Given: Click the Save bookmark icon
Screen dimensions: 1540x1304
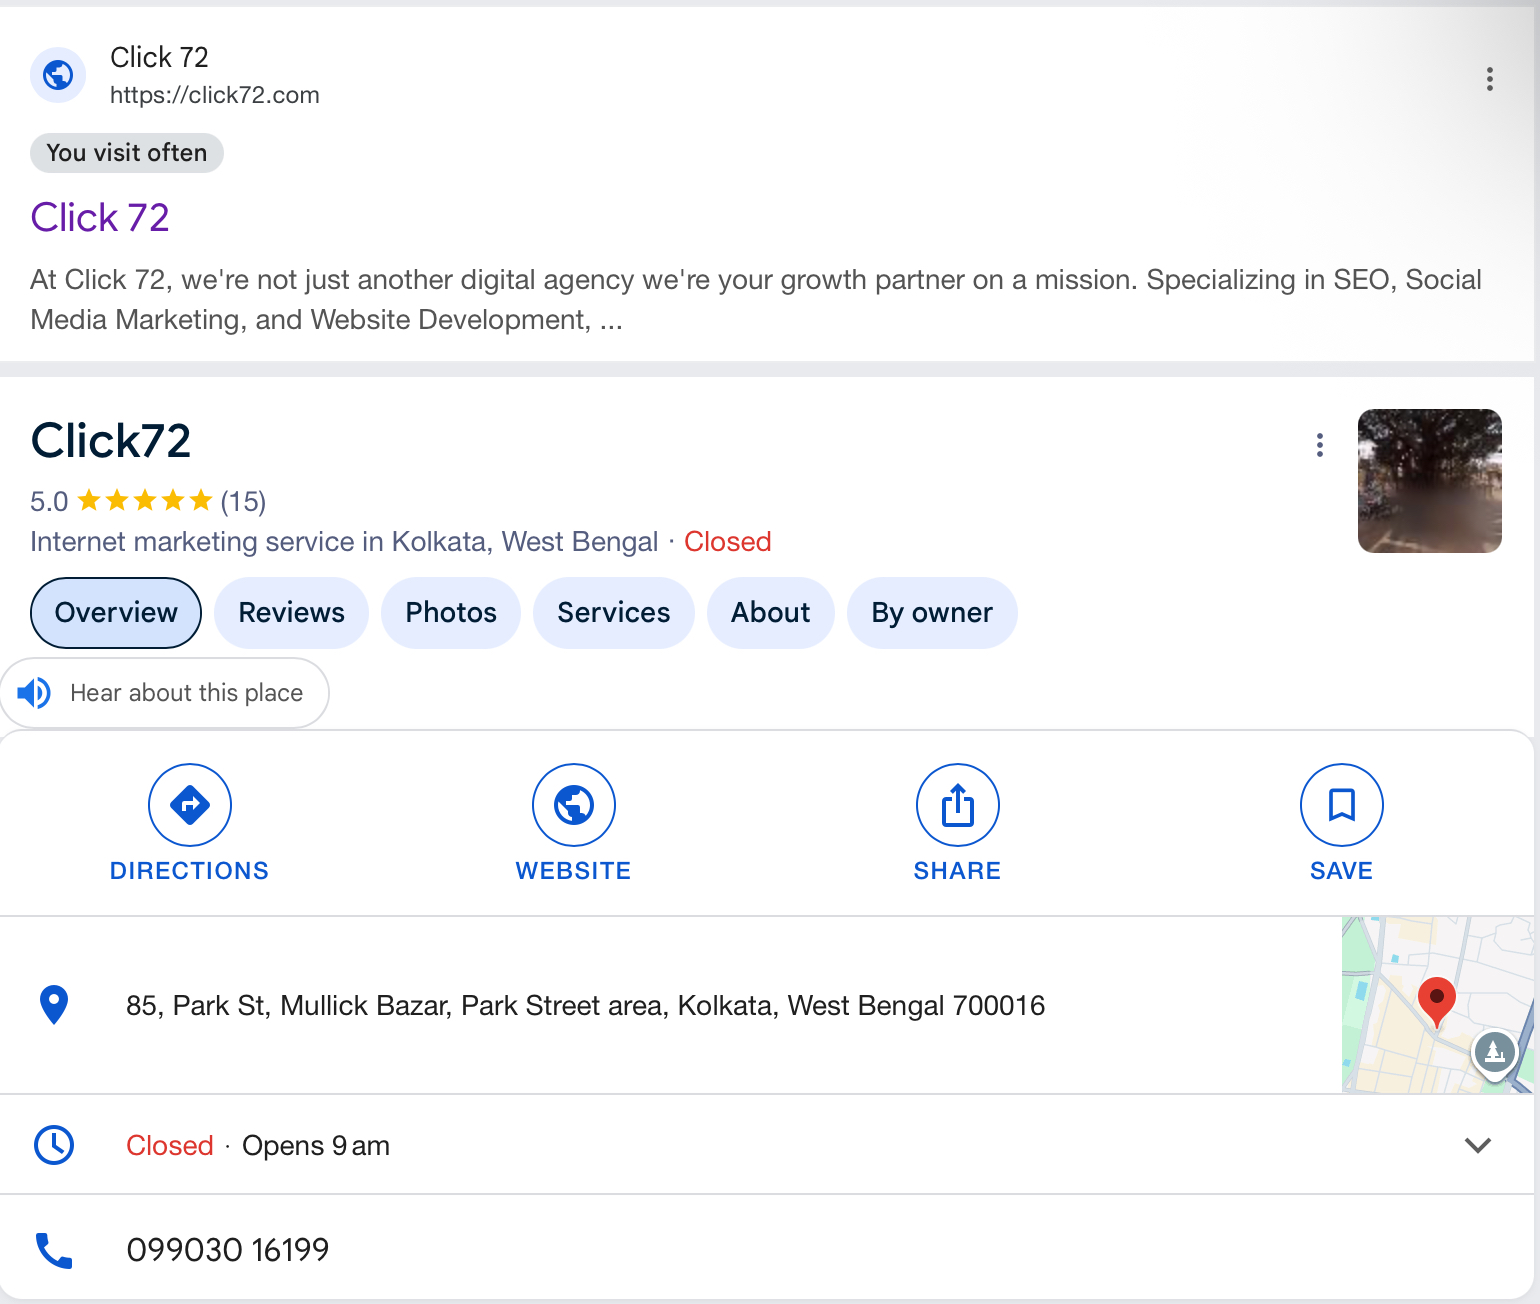Looking at the screenshot, I should coord(1342,805).
